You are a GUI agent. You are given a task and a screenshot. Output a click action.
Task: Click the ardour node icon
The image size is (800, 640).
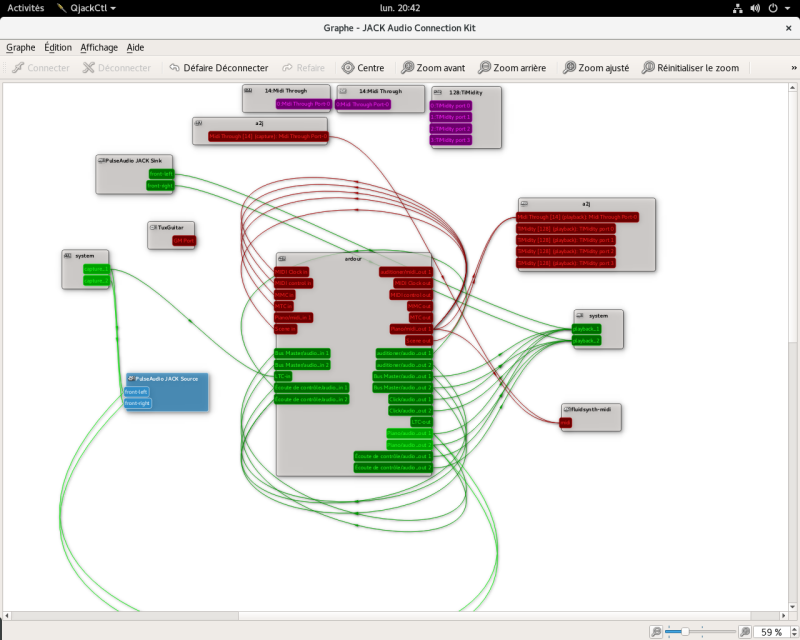pos(282,259)
